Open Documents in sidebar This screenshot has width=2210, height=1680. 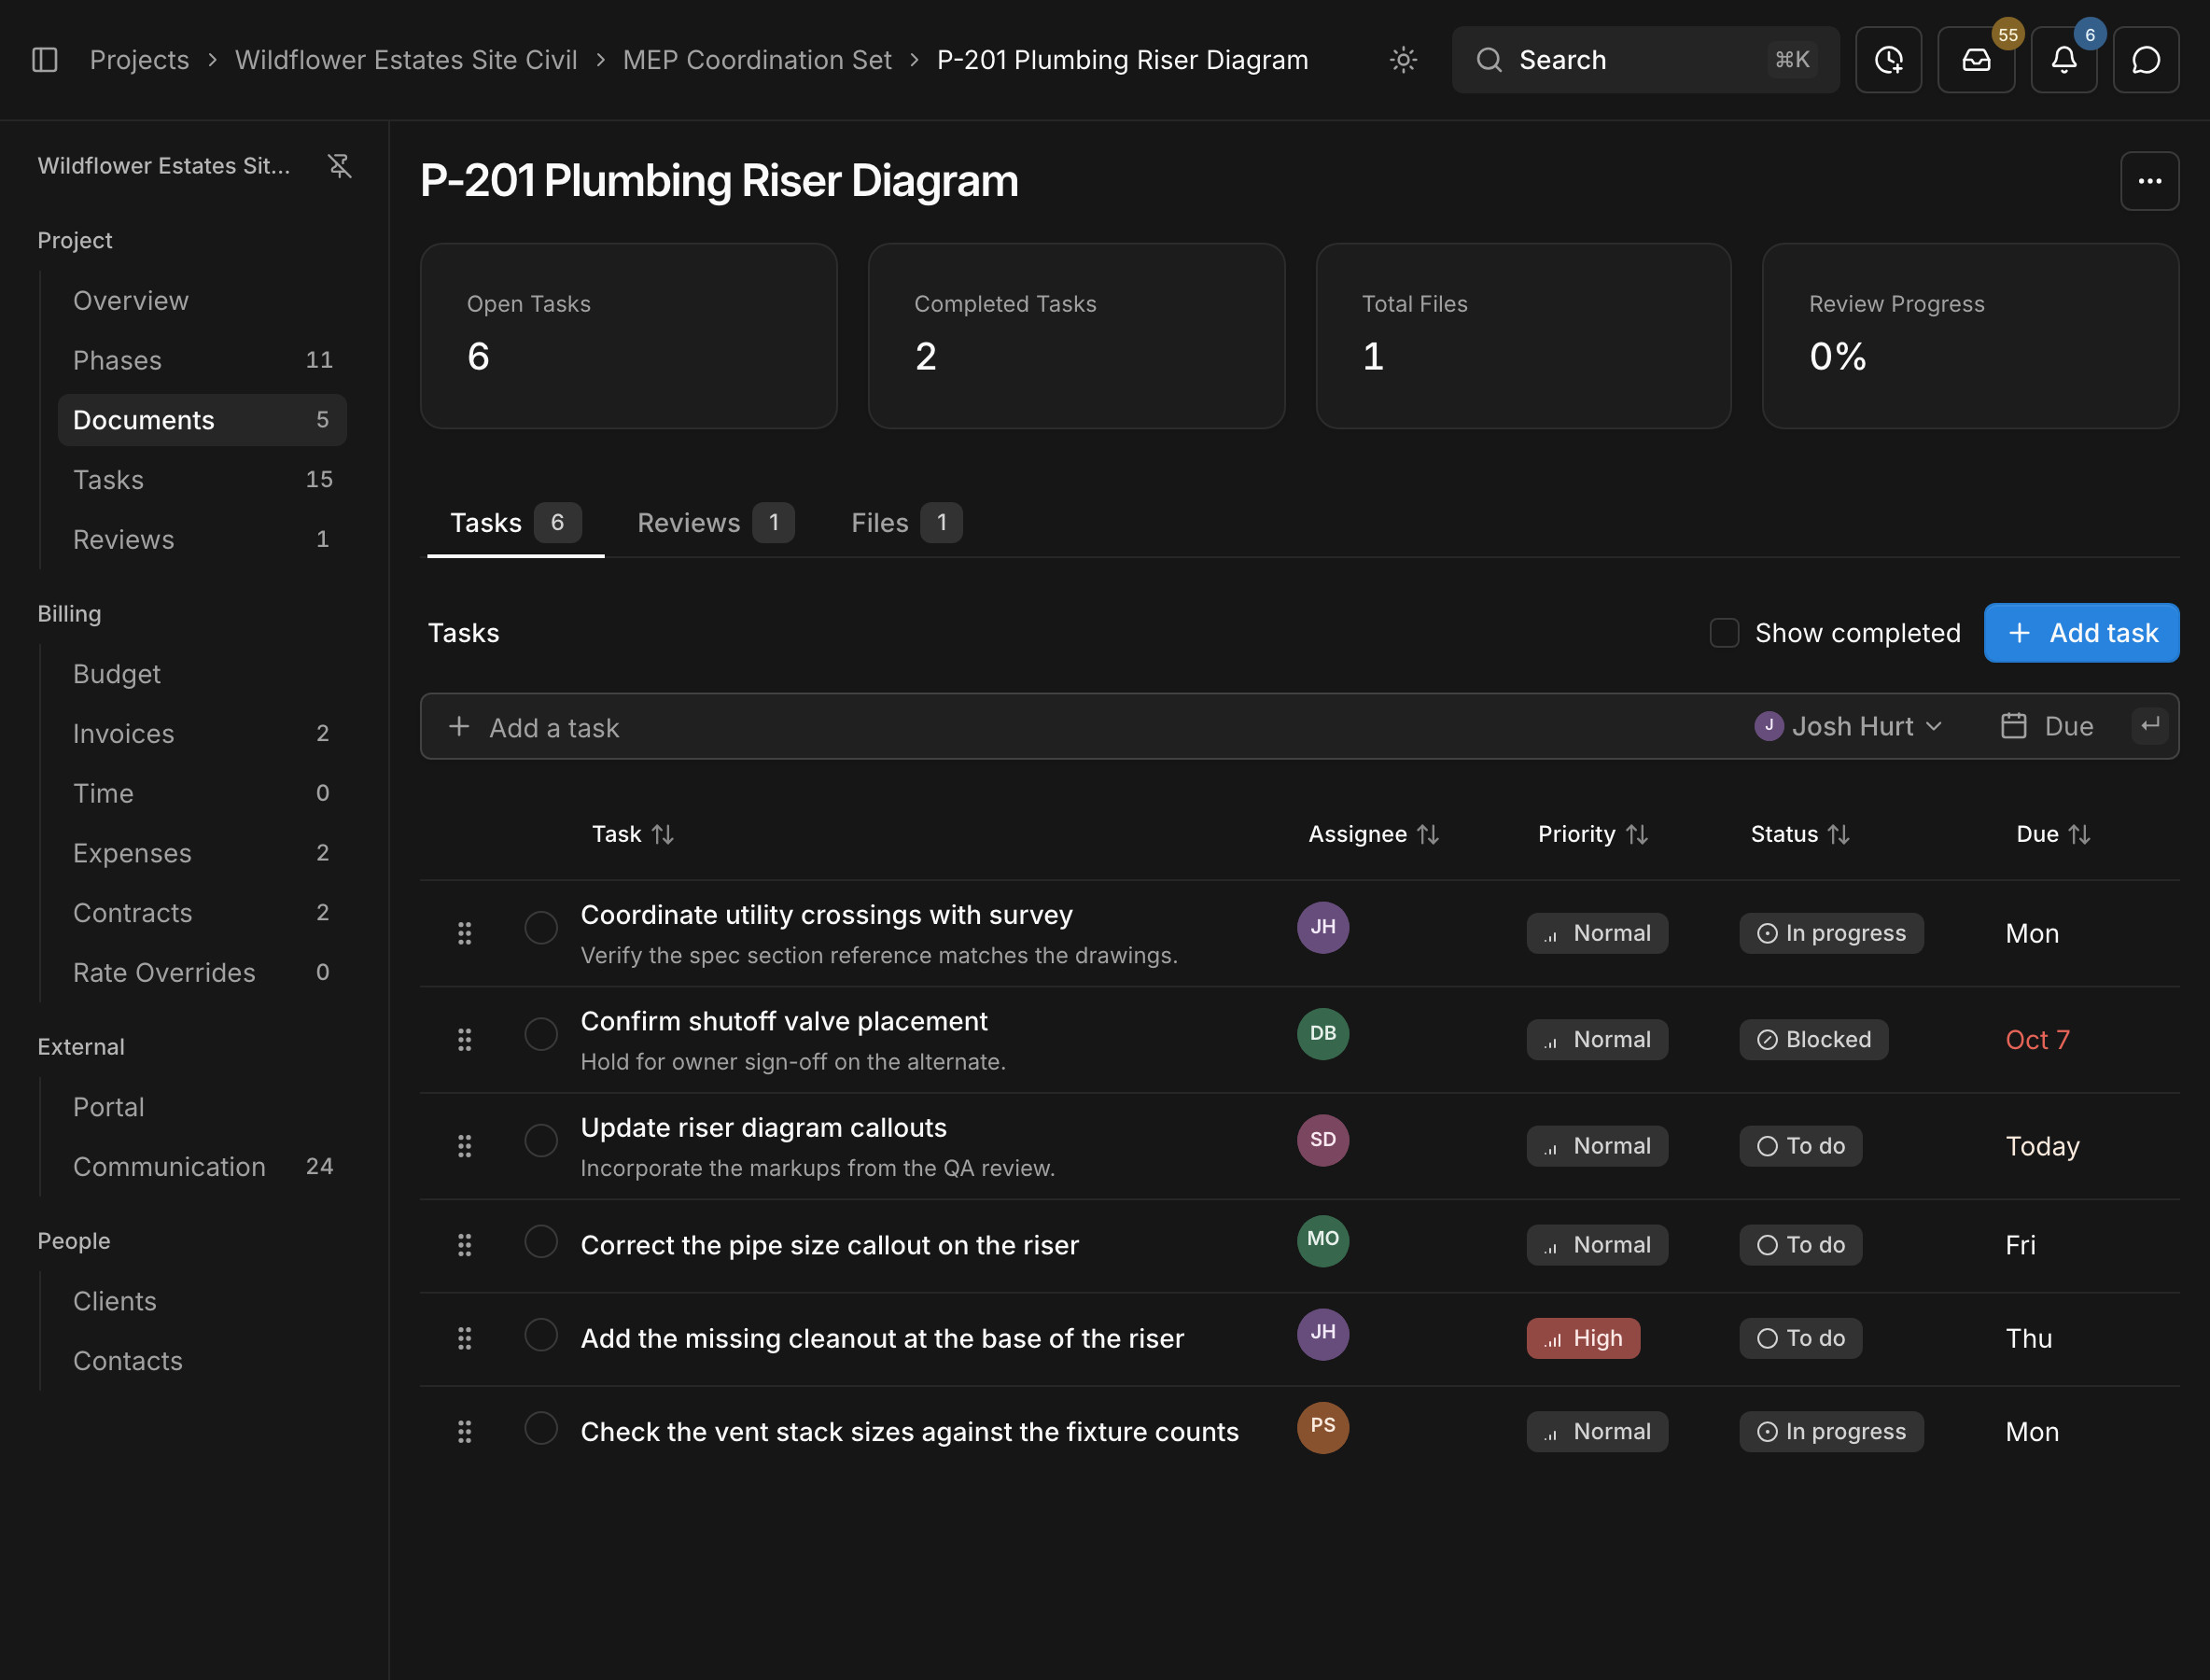[202, 420]
